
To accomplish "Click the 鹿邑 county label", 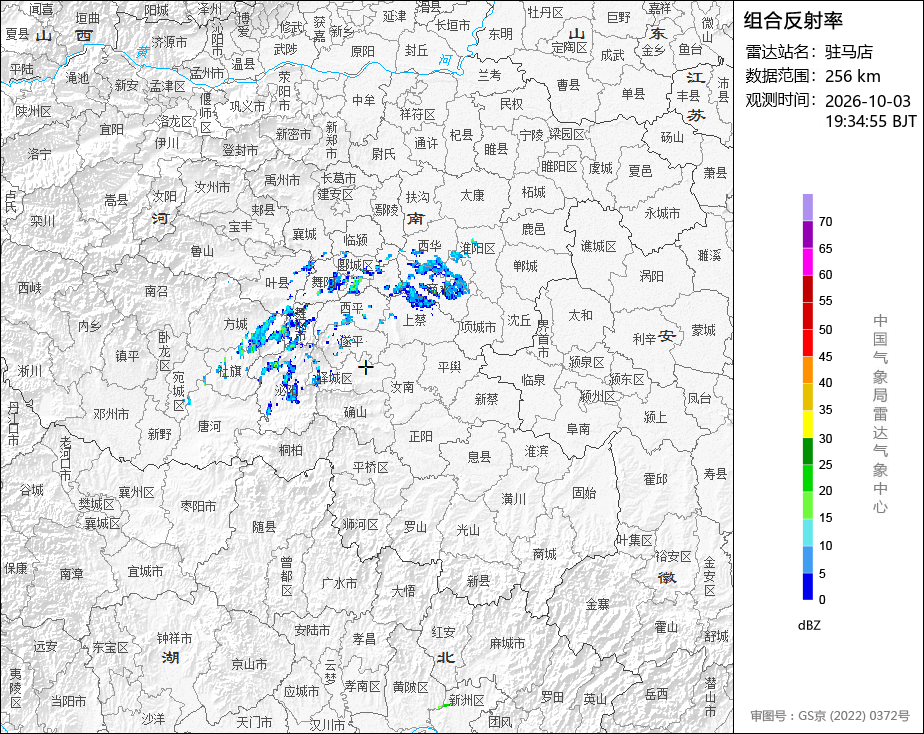I will click(533, 229).
